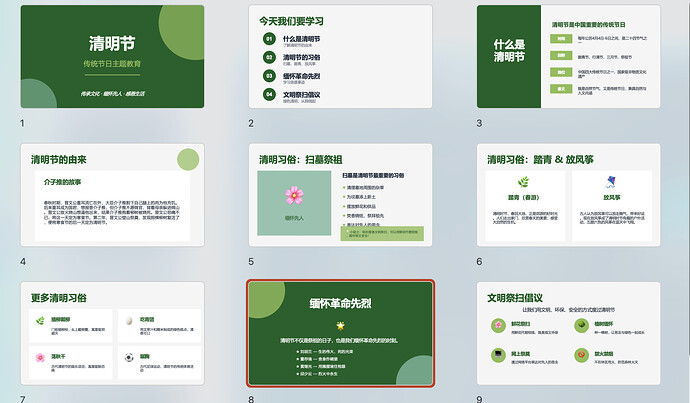Click the kite icon above 放风筝
Screen dimensions: 690x403
click(611, 182)
